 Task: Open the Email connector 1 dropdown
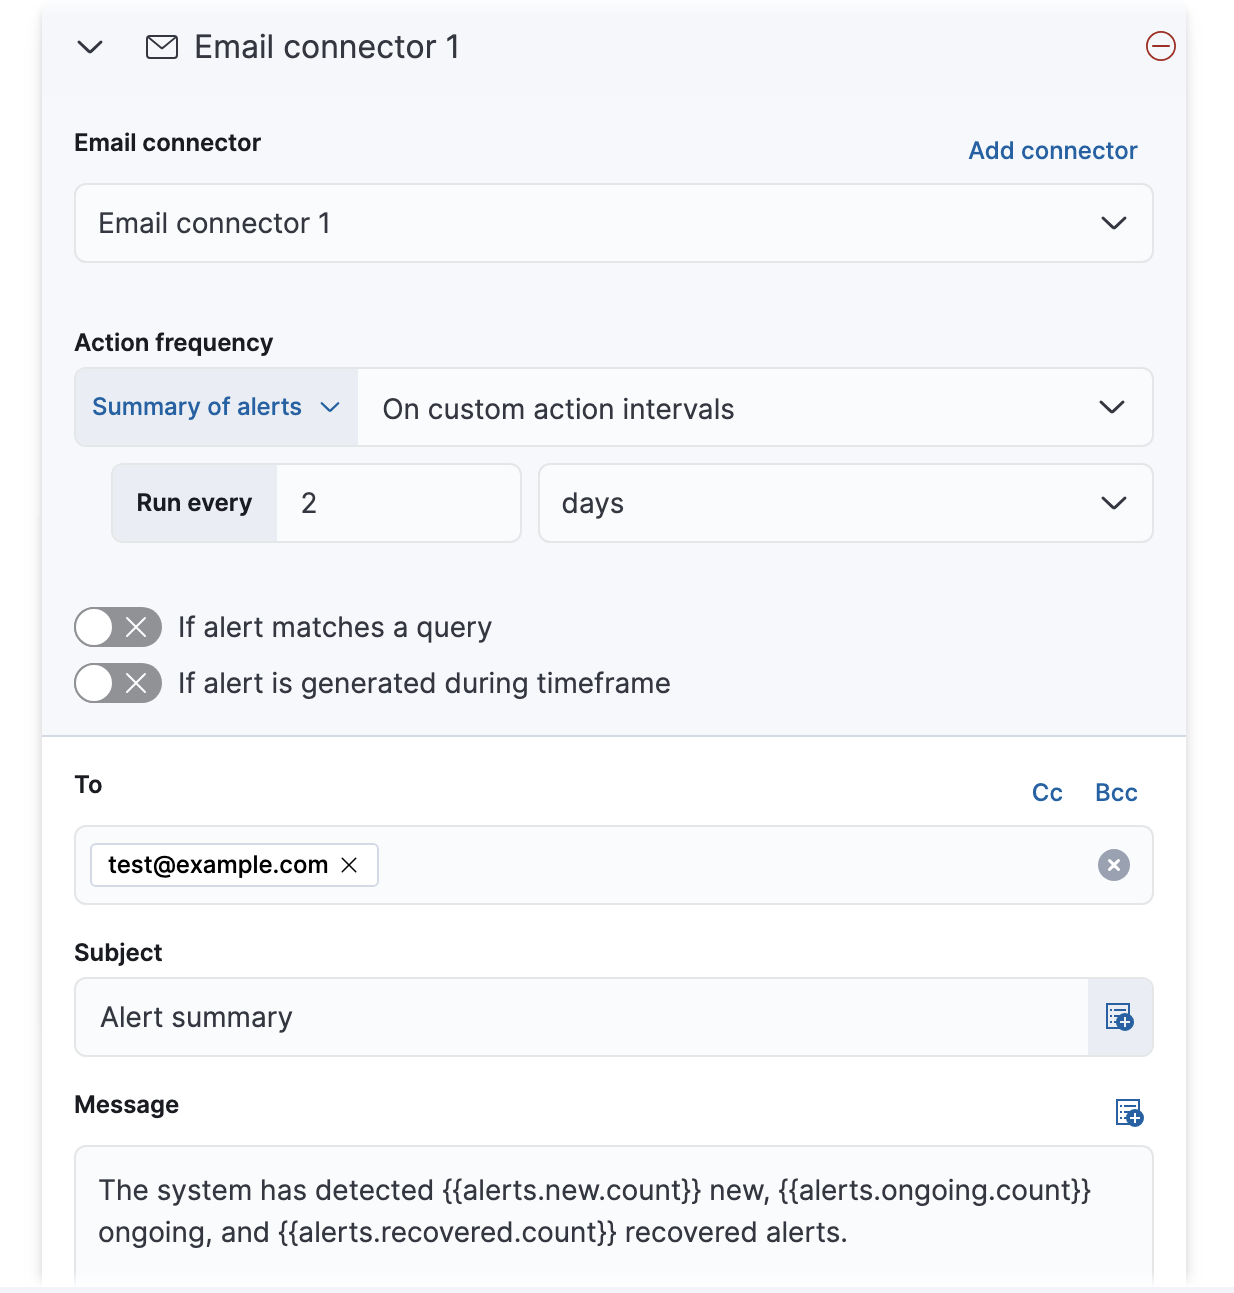1113,223
